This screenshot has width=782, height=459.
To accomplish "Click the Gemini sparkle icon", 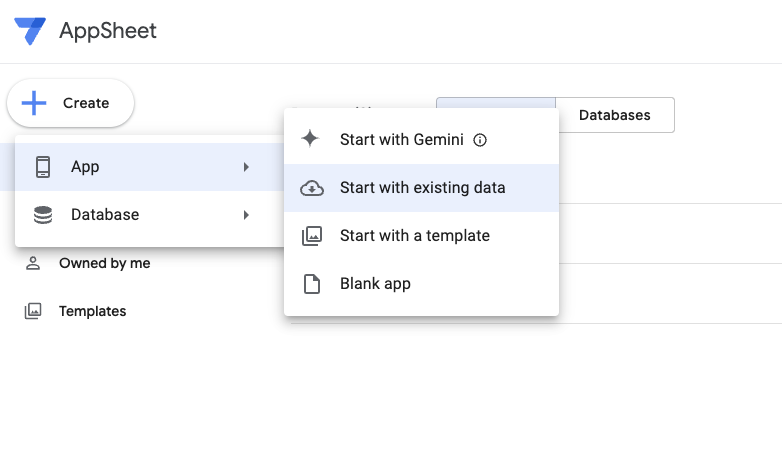I will 310,139.
